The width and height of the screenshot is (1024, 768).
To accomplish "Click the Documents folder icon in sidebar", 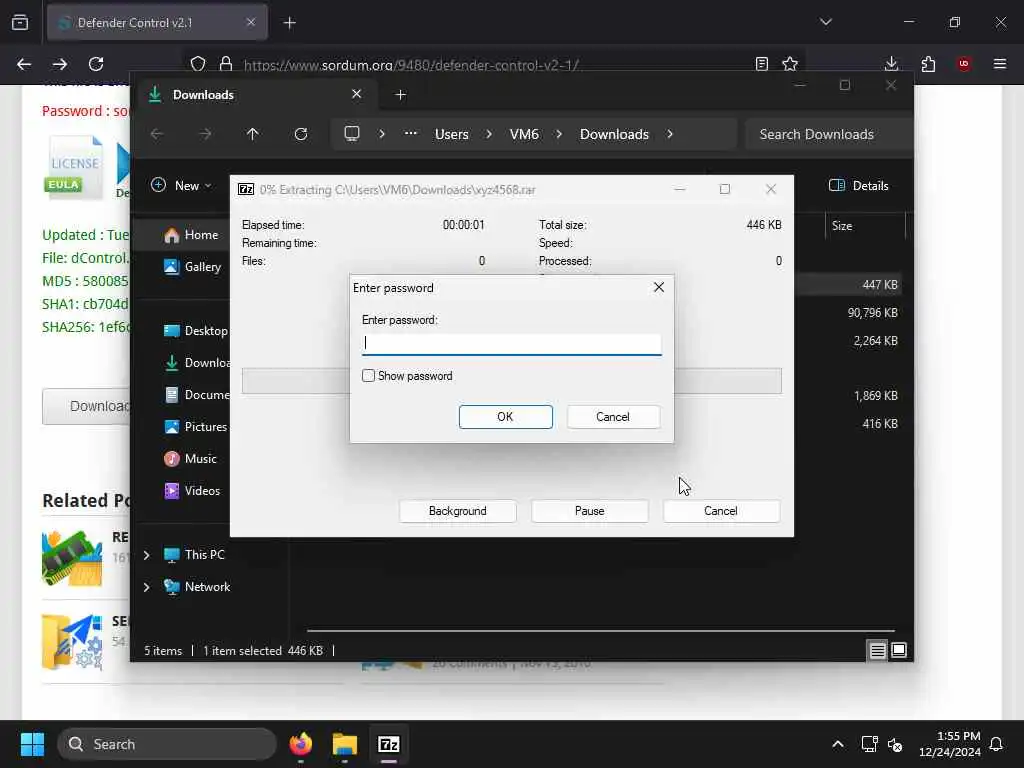I will pyautogui.click(x=171, y=394).
